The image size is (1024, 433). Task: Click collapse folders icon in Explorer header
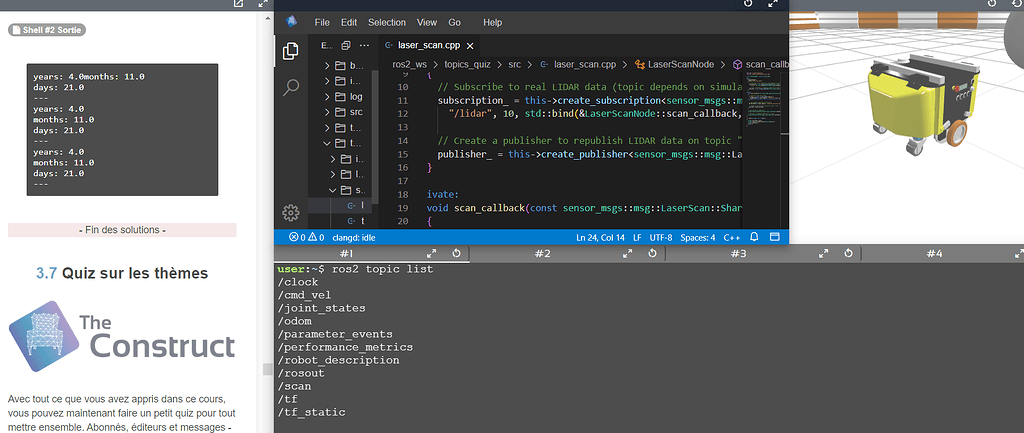[x=346, y=46]
